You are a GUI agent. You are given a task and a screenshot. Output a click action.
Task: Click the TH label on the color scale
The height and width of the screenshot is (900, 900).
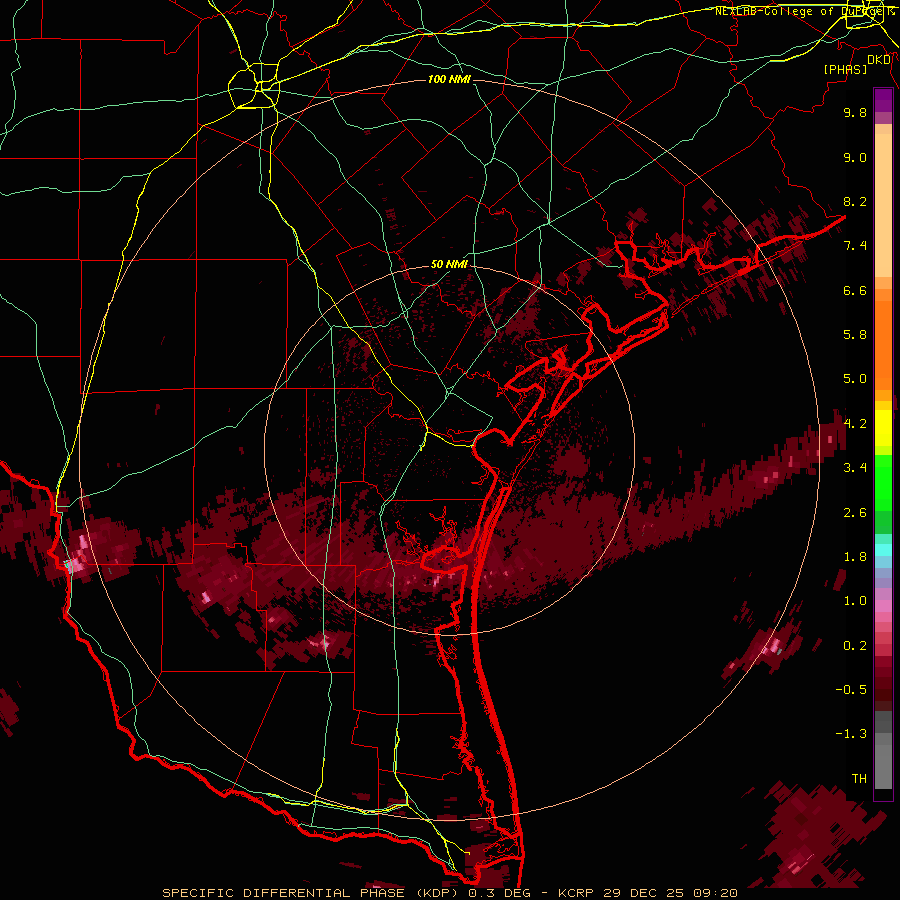859,779
